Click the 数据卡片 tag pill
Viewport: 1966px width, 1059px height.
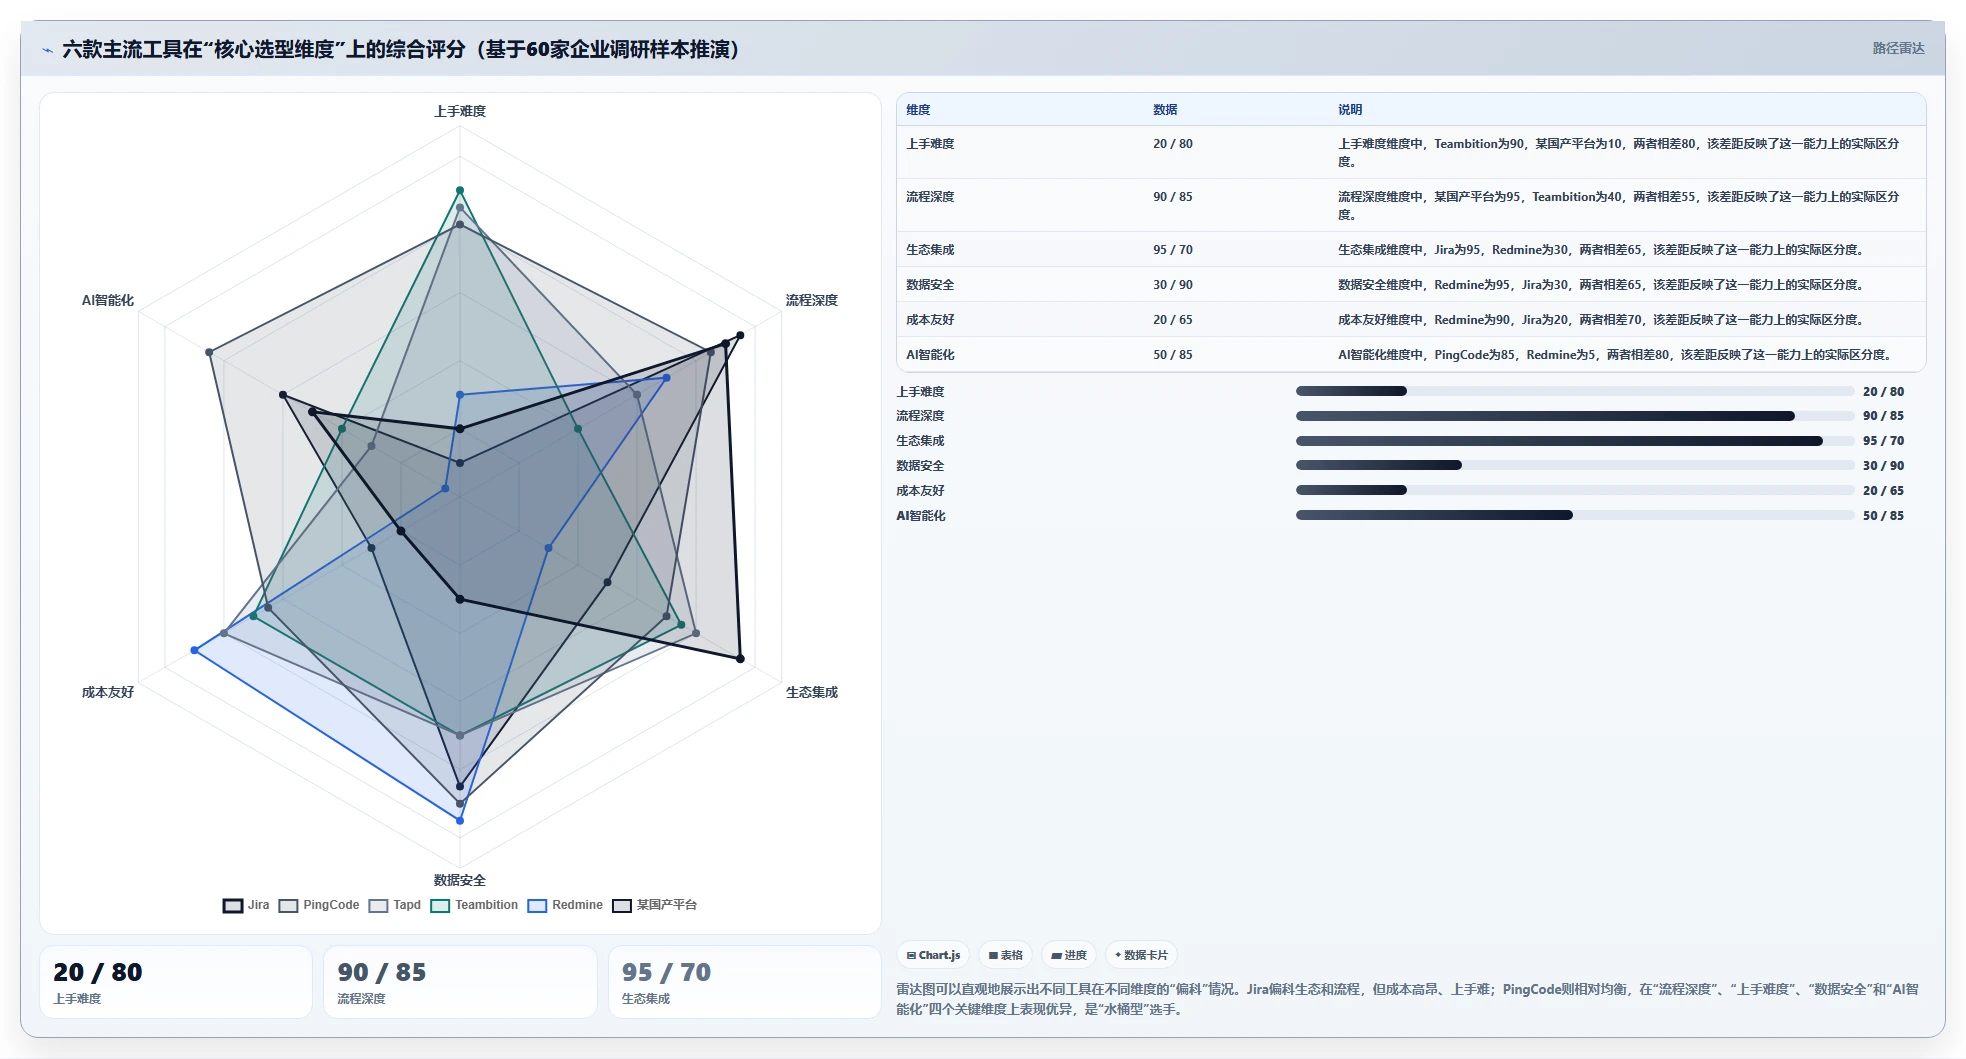coord(1141,955)
